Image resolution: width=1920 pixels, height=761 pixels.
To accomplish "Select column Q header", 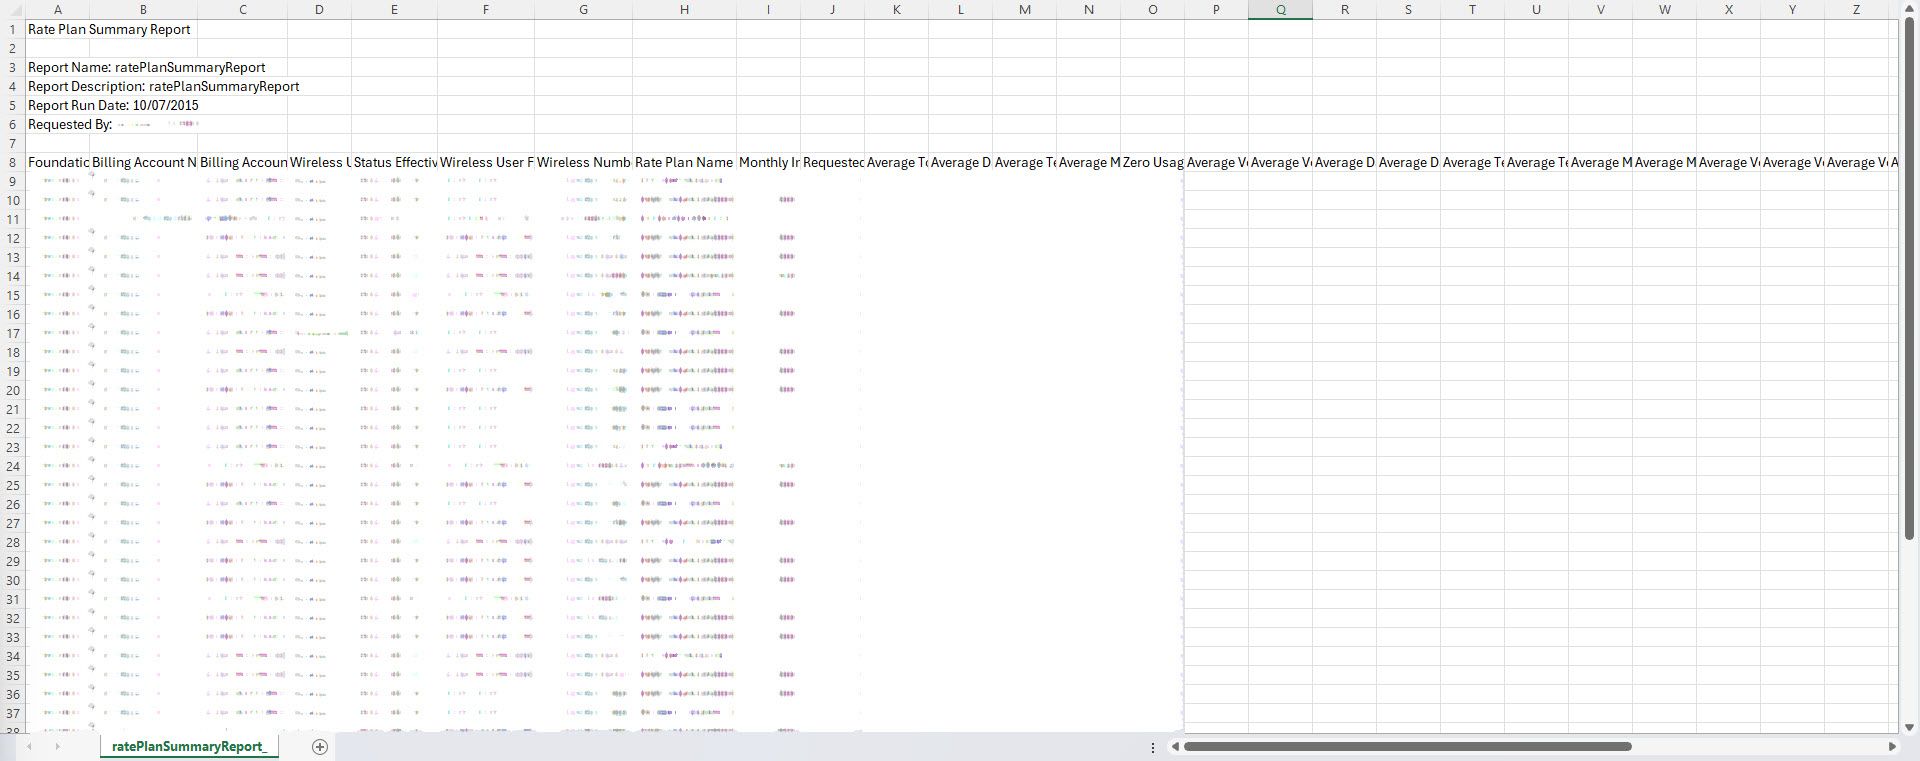I will [x=1280, y=10].
